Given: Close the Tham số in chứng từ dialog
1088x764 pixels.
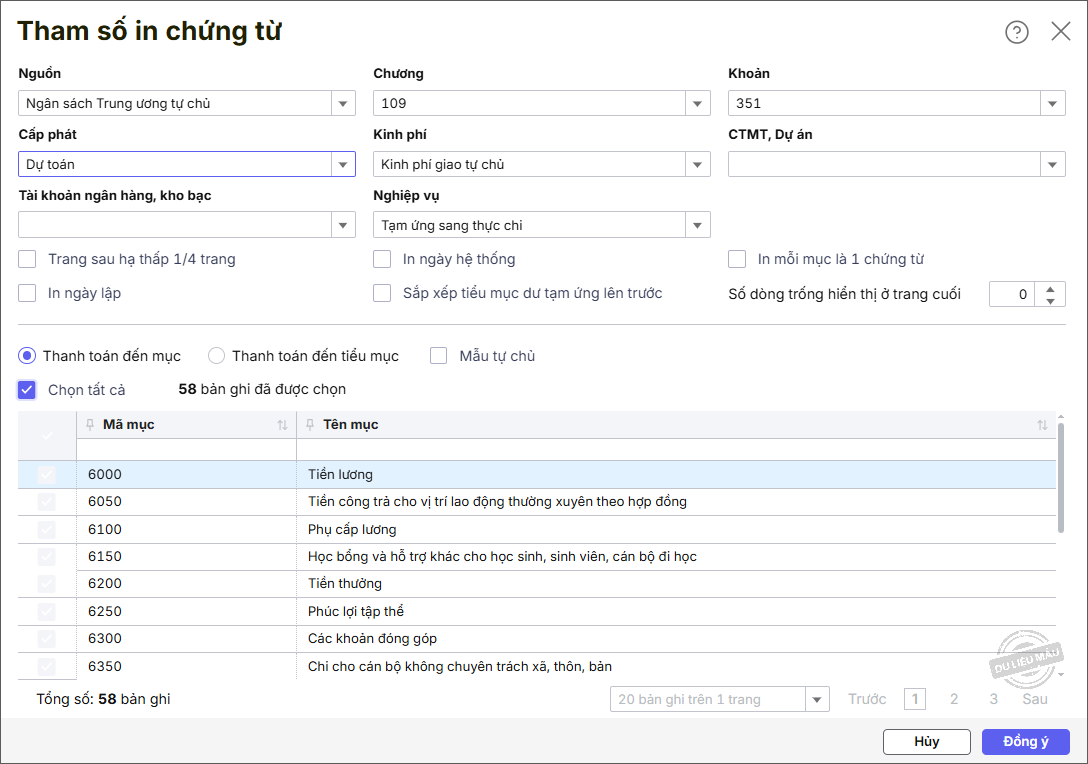Looking at the screenshot, I should pyautogui.click(x=1061, y=32).
